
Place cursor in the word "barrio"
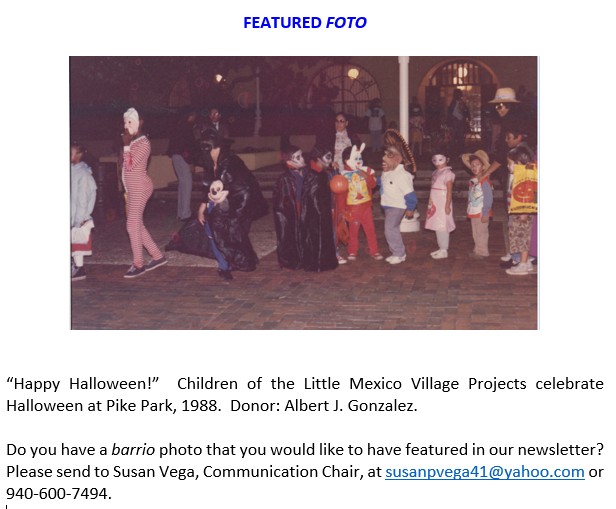133,450
